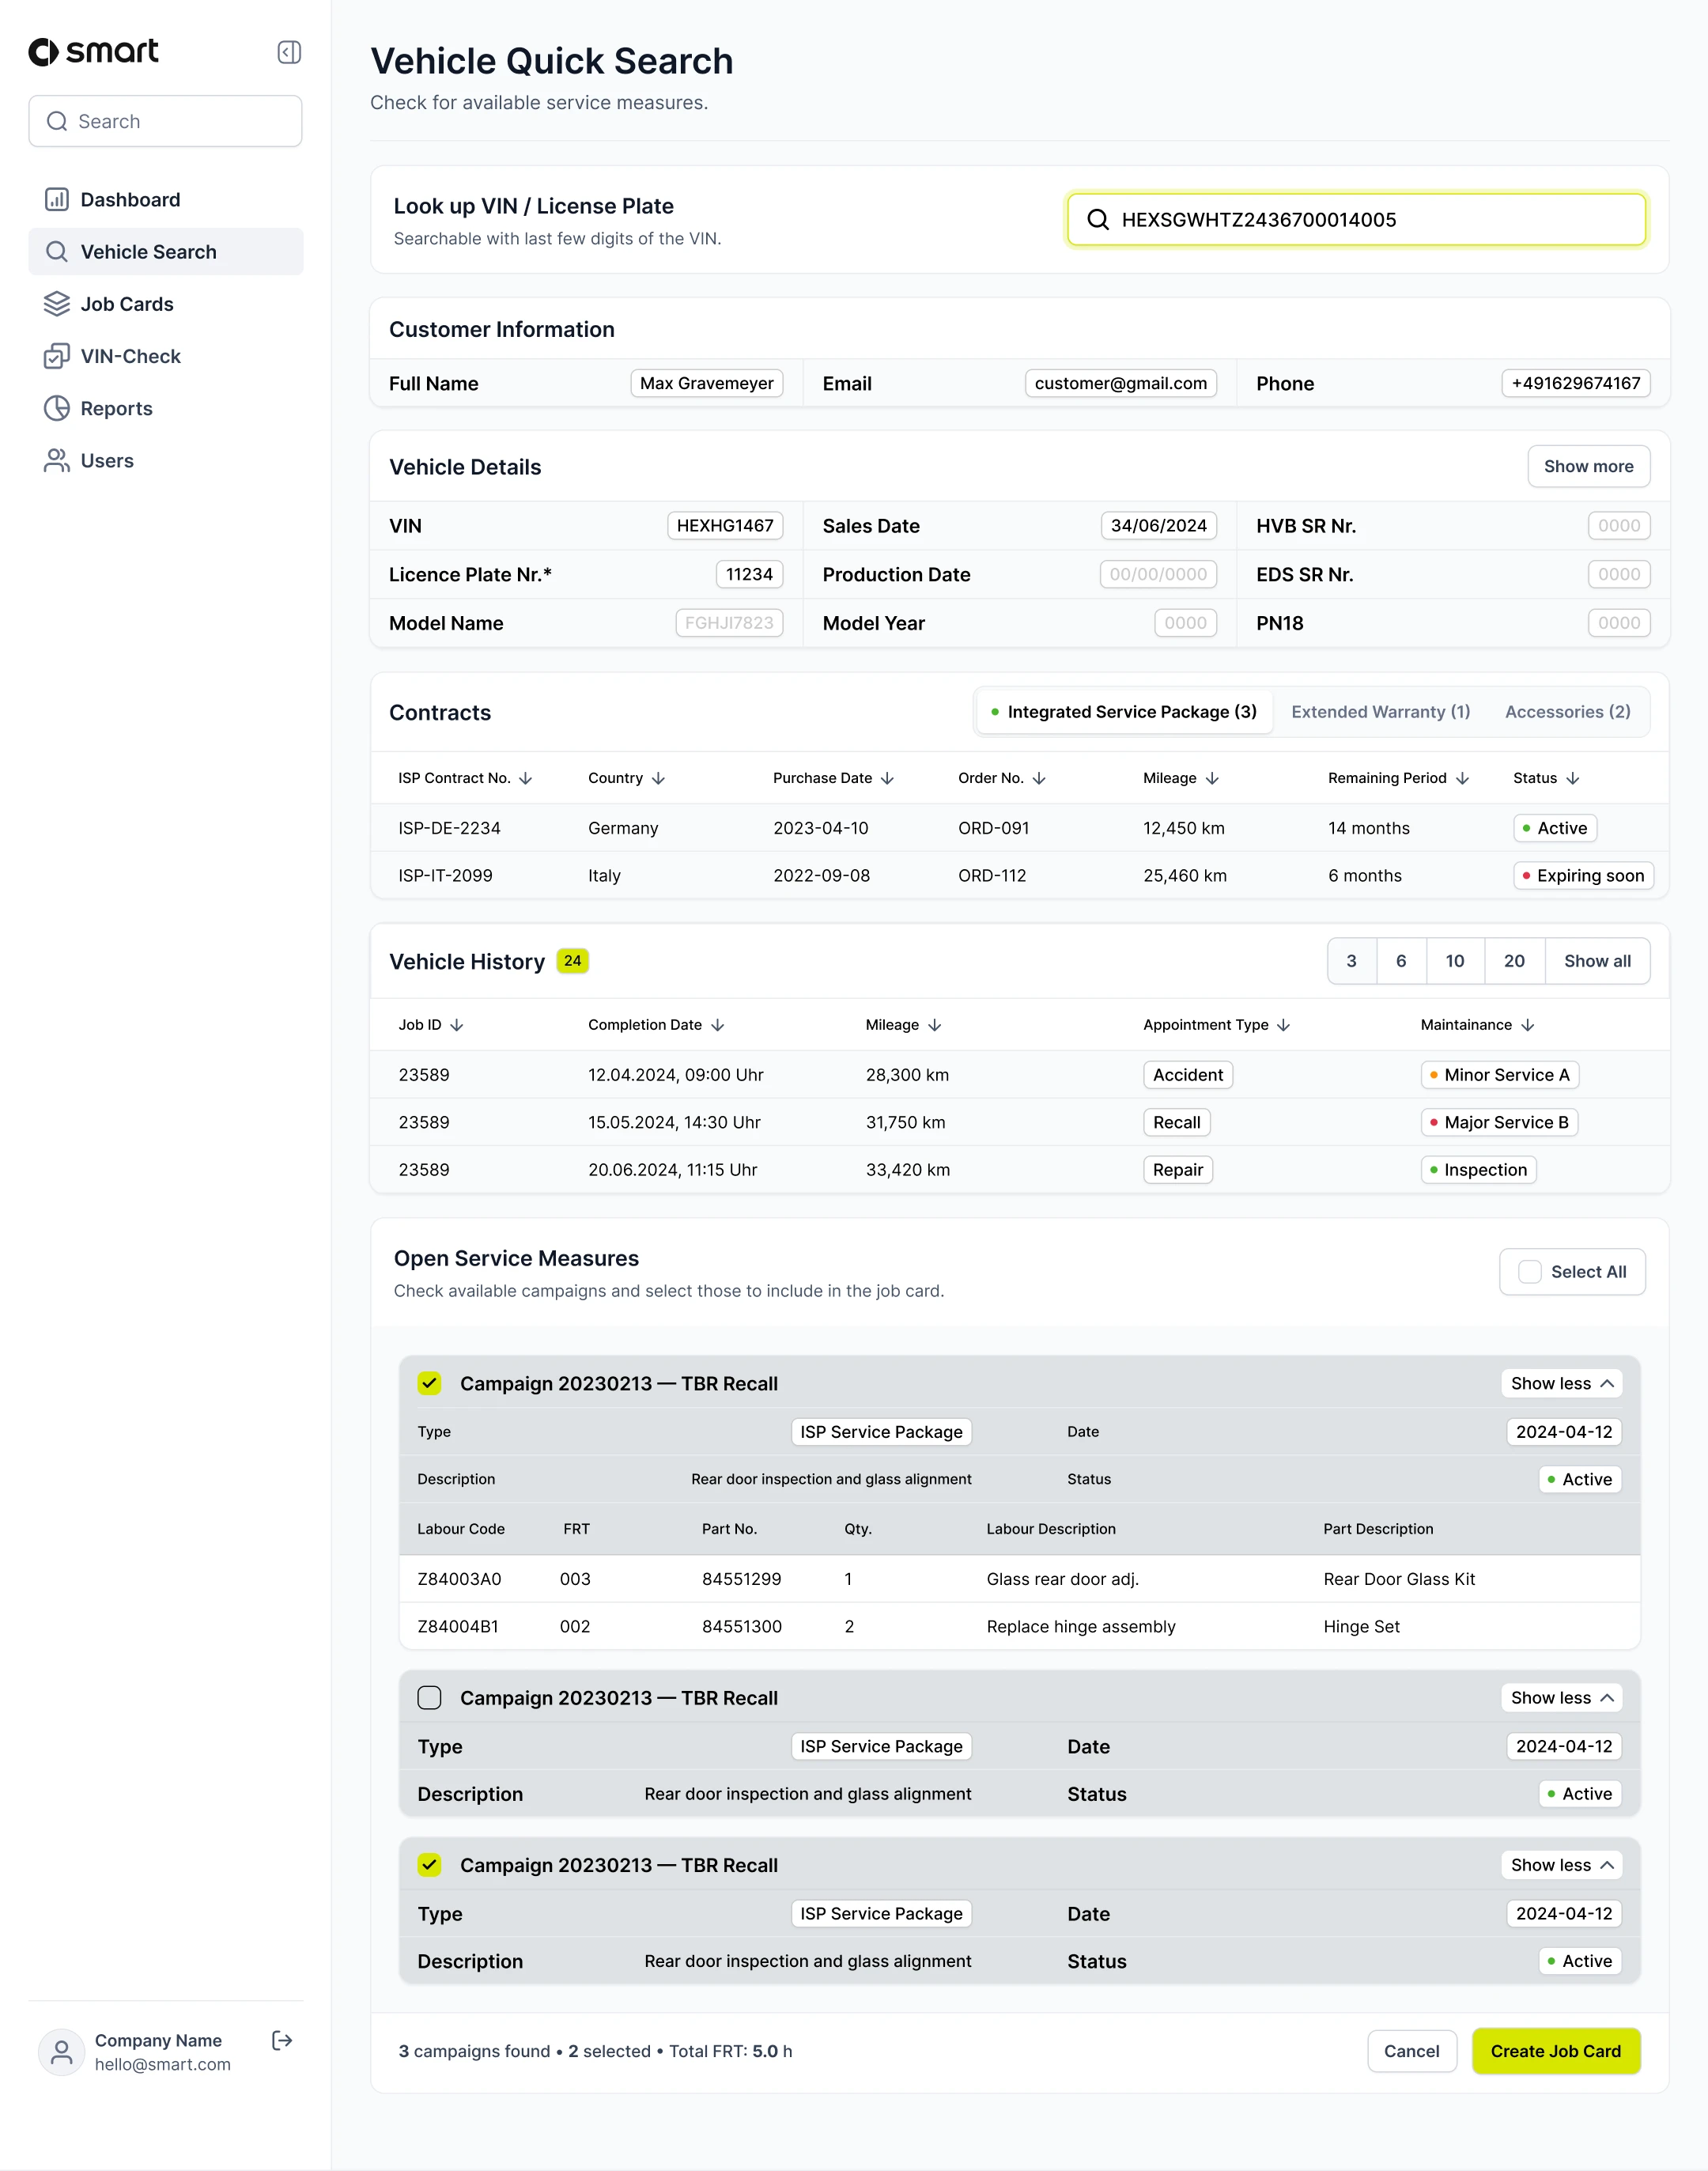Expand Vehicle Details with Show more

[1588, 467]
